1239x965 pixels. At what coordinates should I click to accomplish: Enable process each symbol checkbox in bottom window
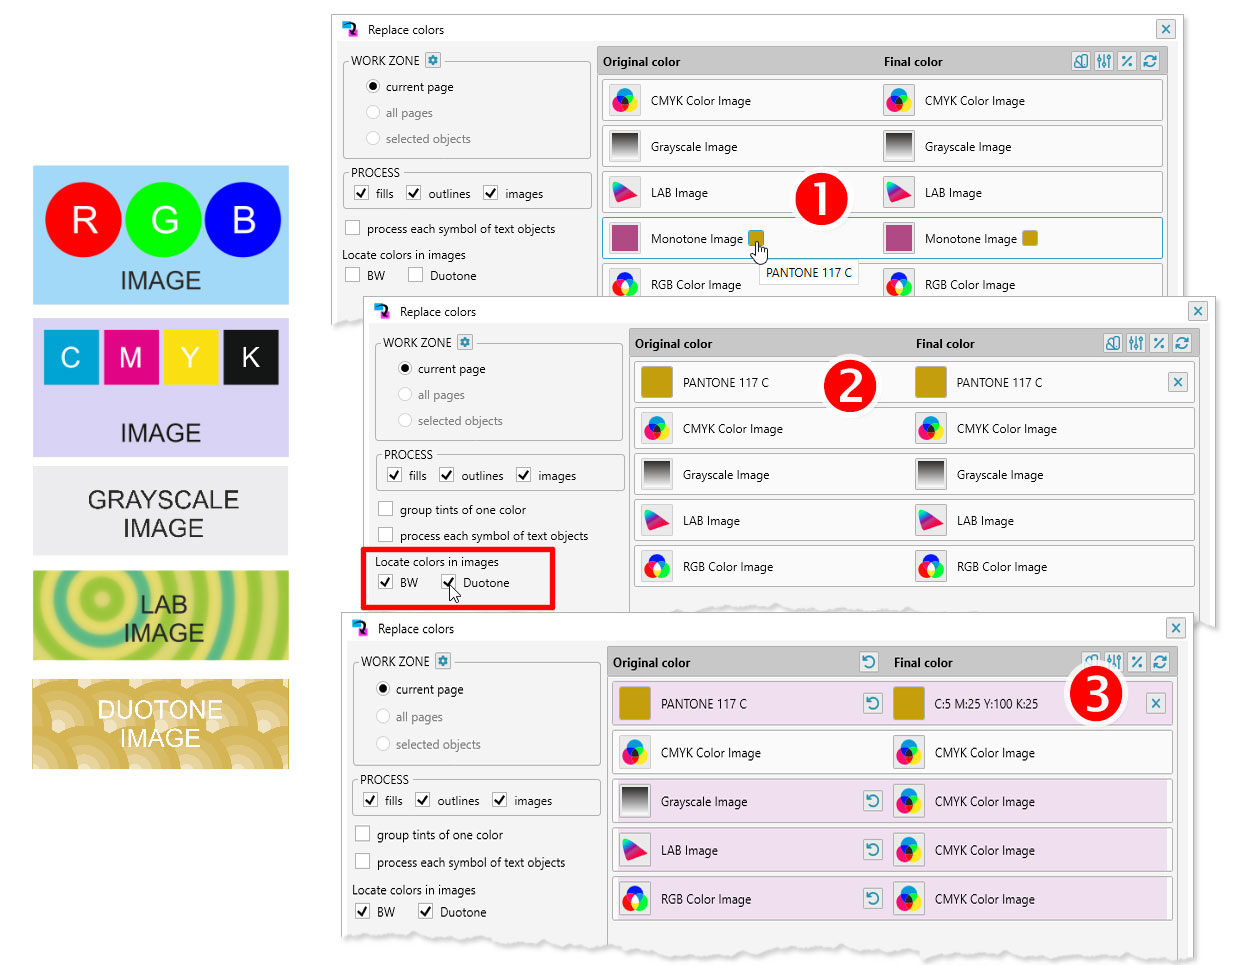[362, 861]
